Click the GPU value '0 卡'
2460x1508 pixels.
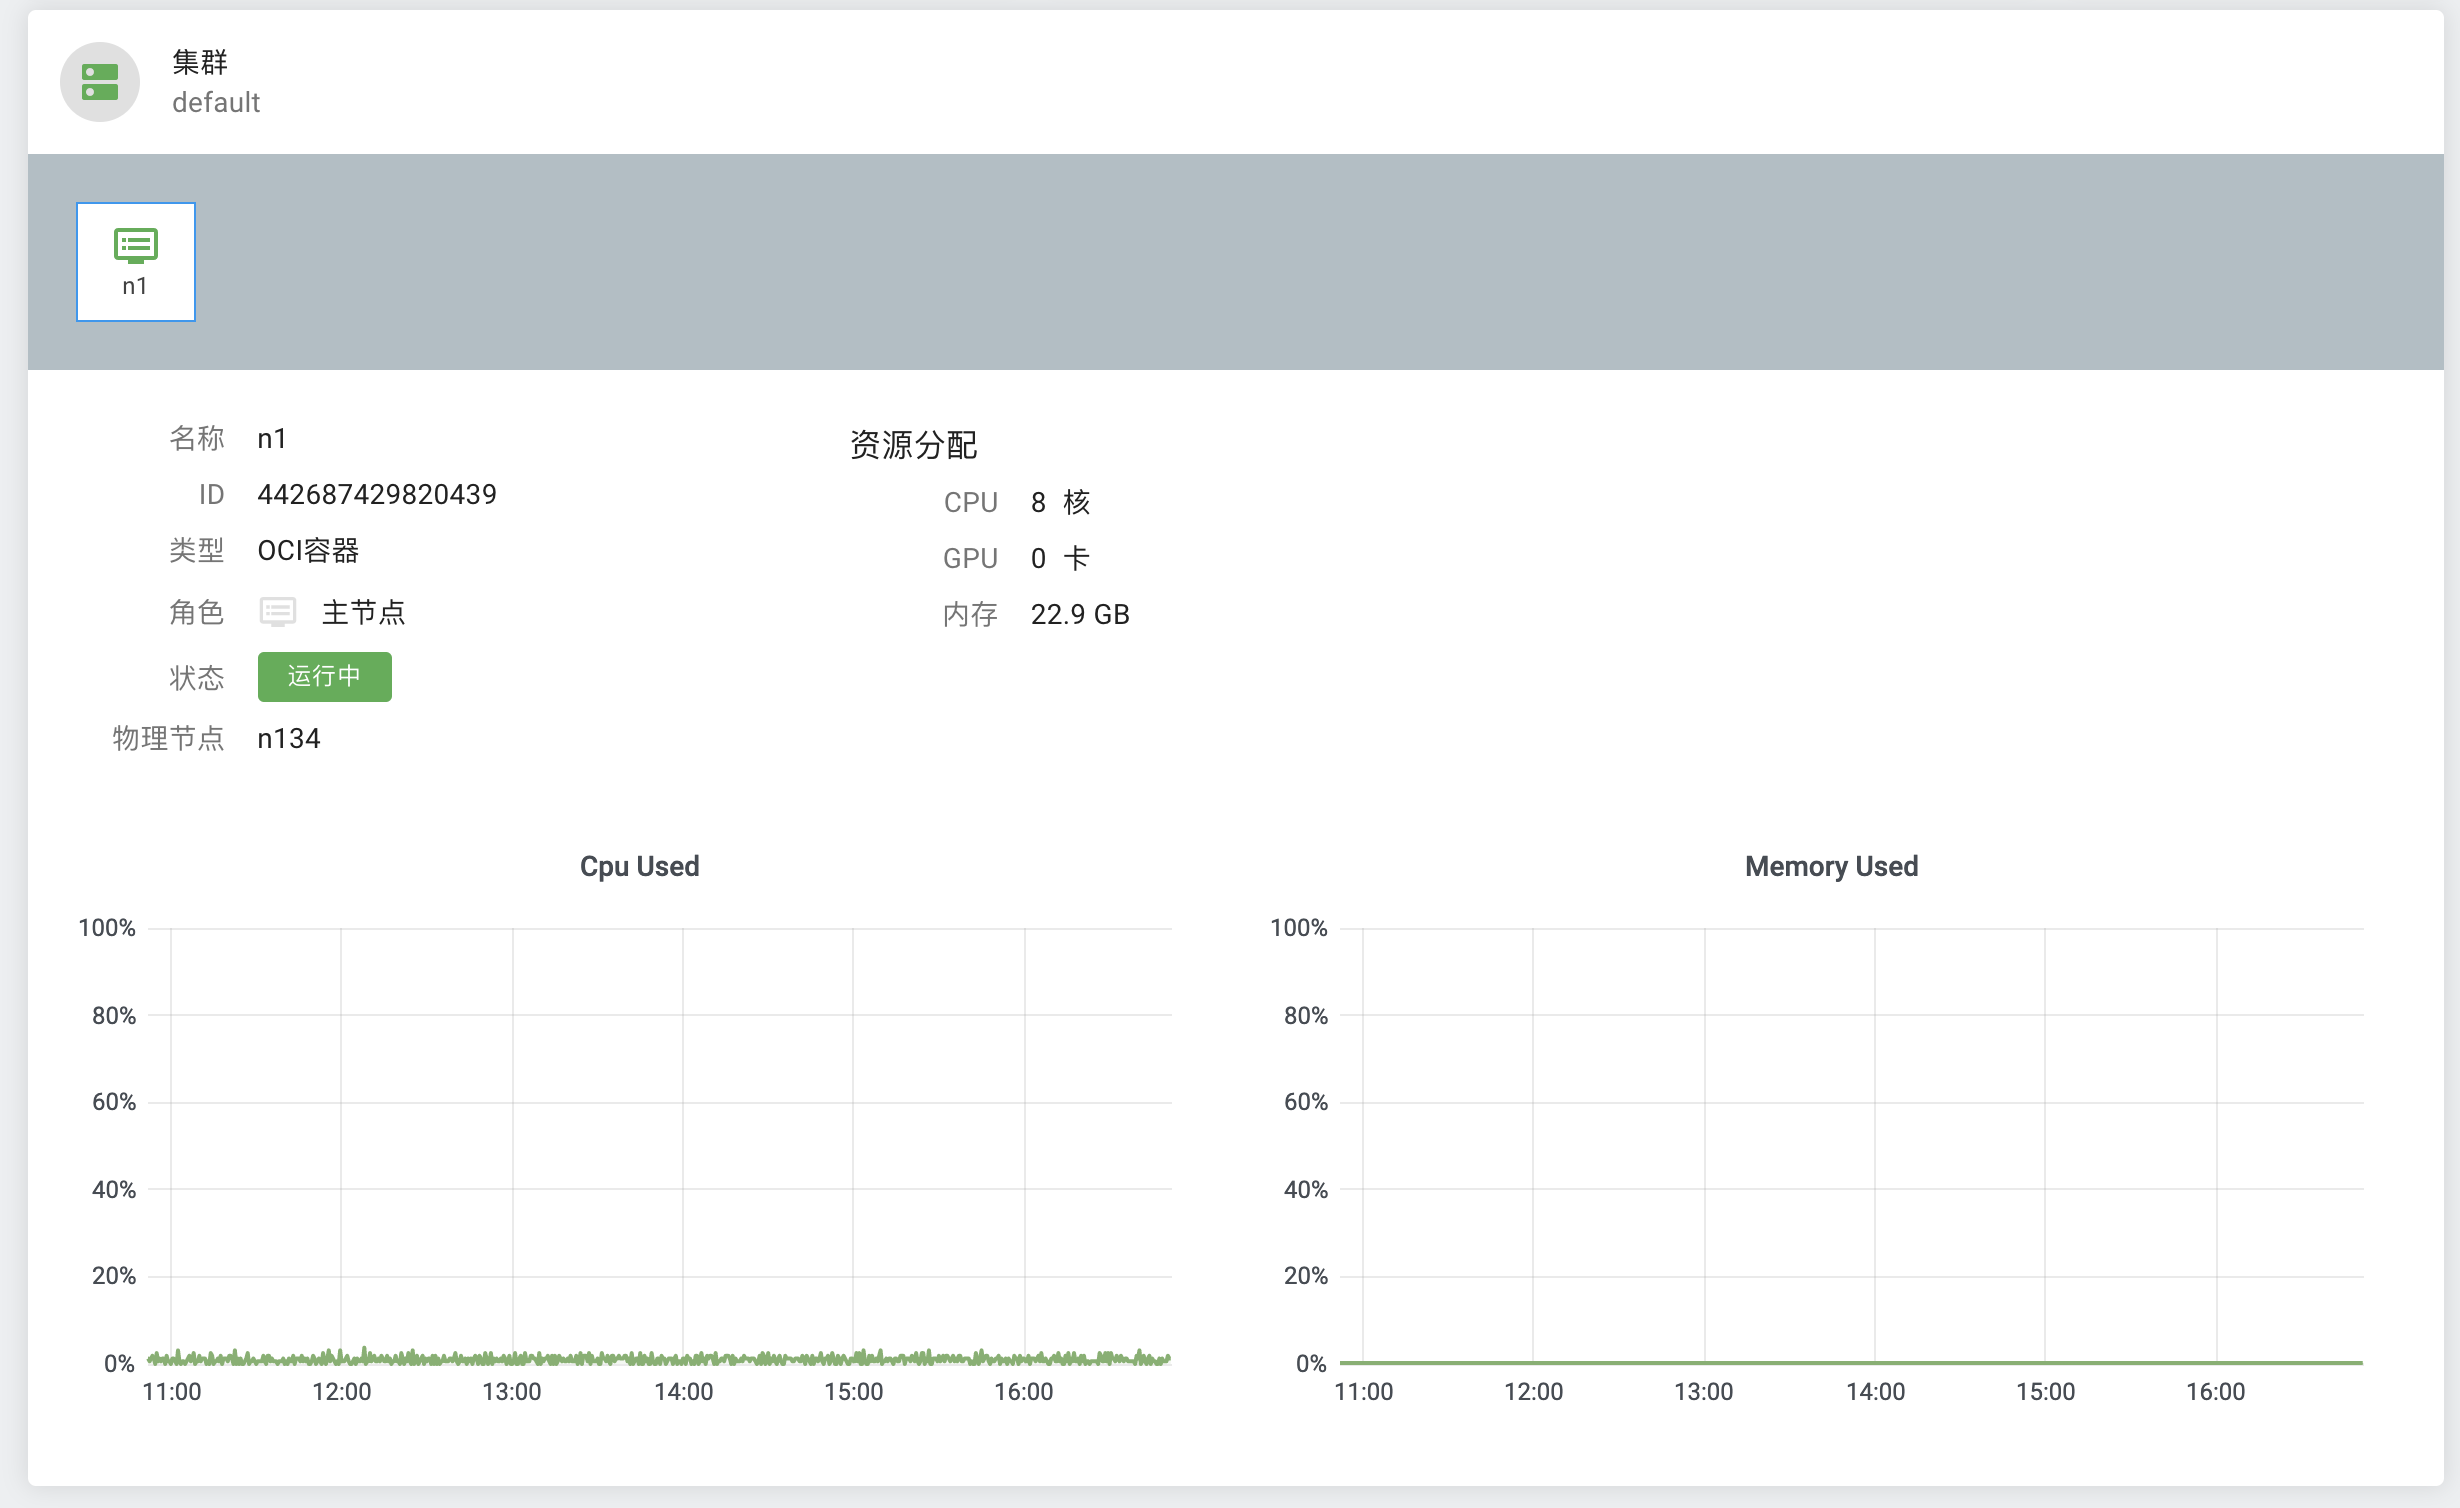click(1060, 558)
